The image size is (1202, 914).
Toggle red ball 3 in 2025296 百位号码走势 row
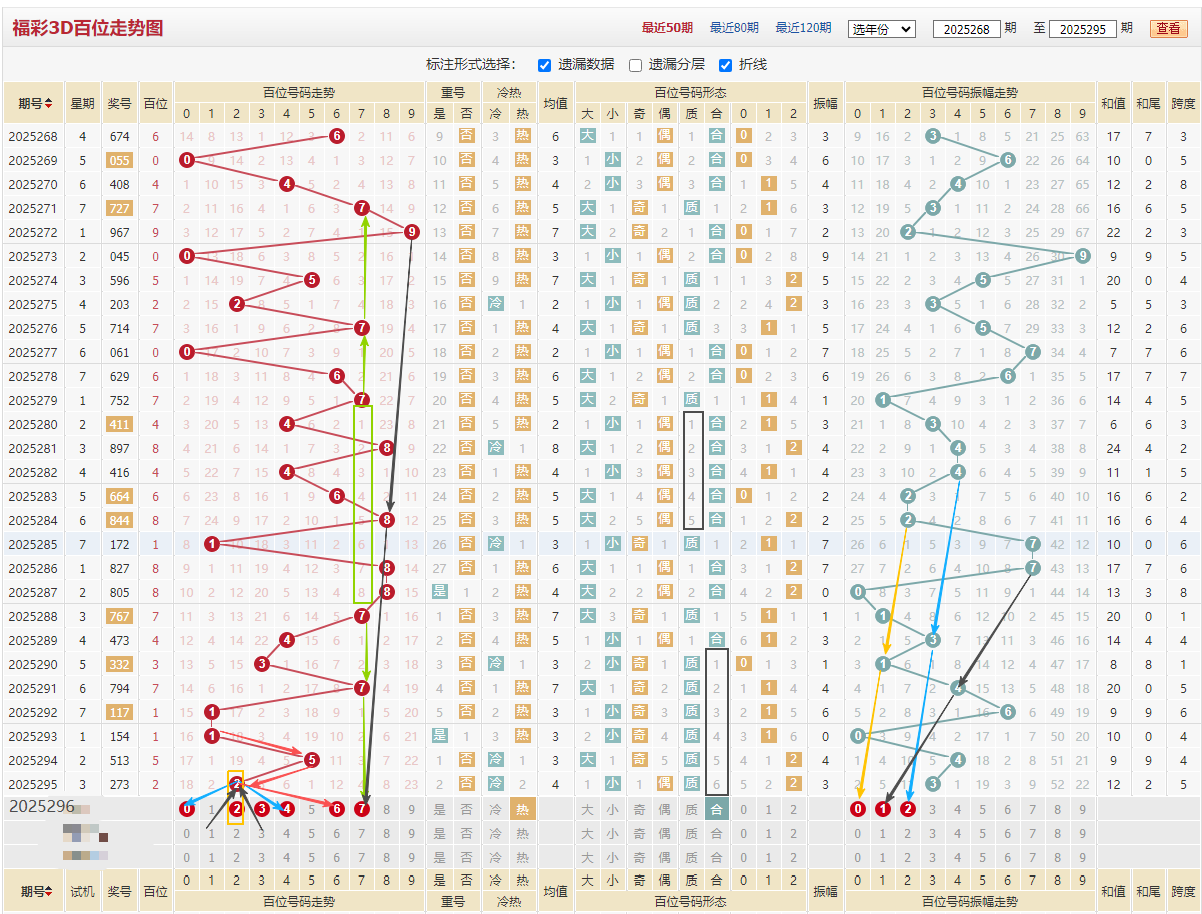(x=262, y=809)
